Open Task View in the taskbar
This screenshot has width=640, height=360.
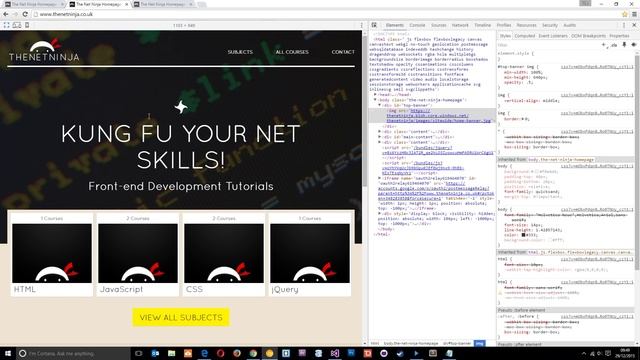click(x=138, y=353)
